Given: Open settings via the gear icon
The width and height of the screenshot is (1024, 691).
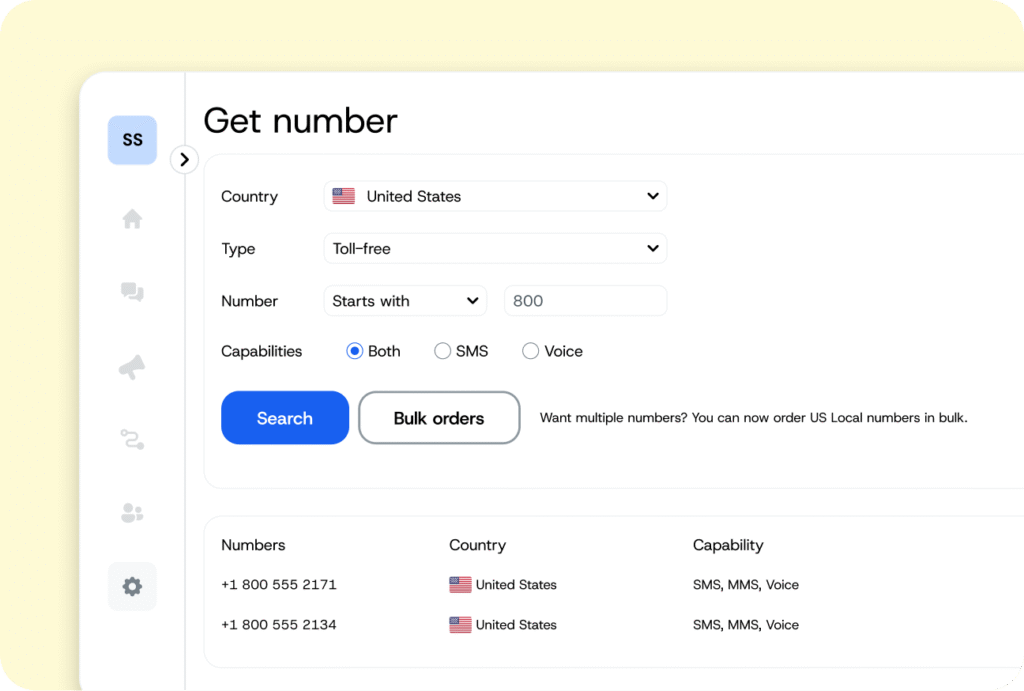Looking at the screenshot, I should (x=132, y=586).
